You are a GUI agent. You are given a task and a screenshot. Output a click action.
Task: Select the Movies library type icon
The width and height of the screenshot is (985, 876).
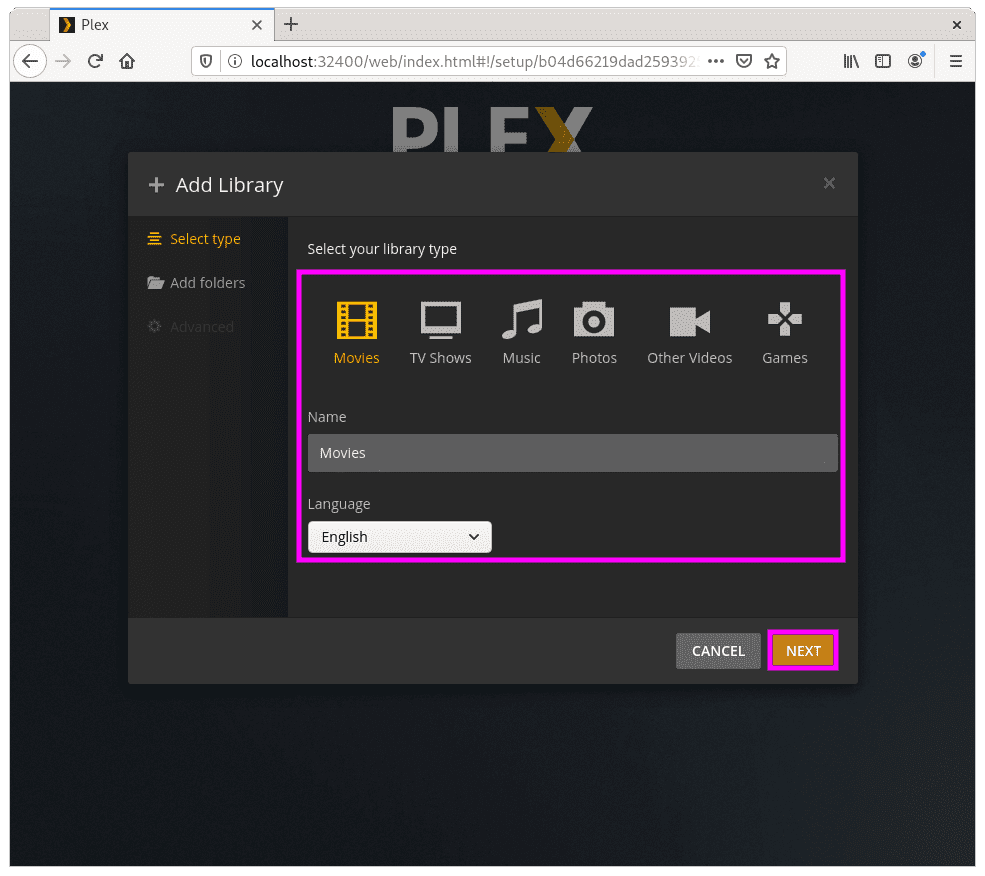(356, 320)
